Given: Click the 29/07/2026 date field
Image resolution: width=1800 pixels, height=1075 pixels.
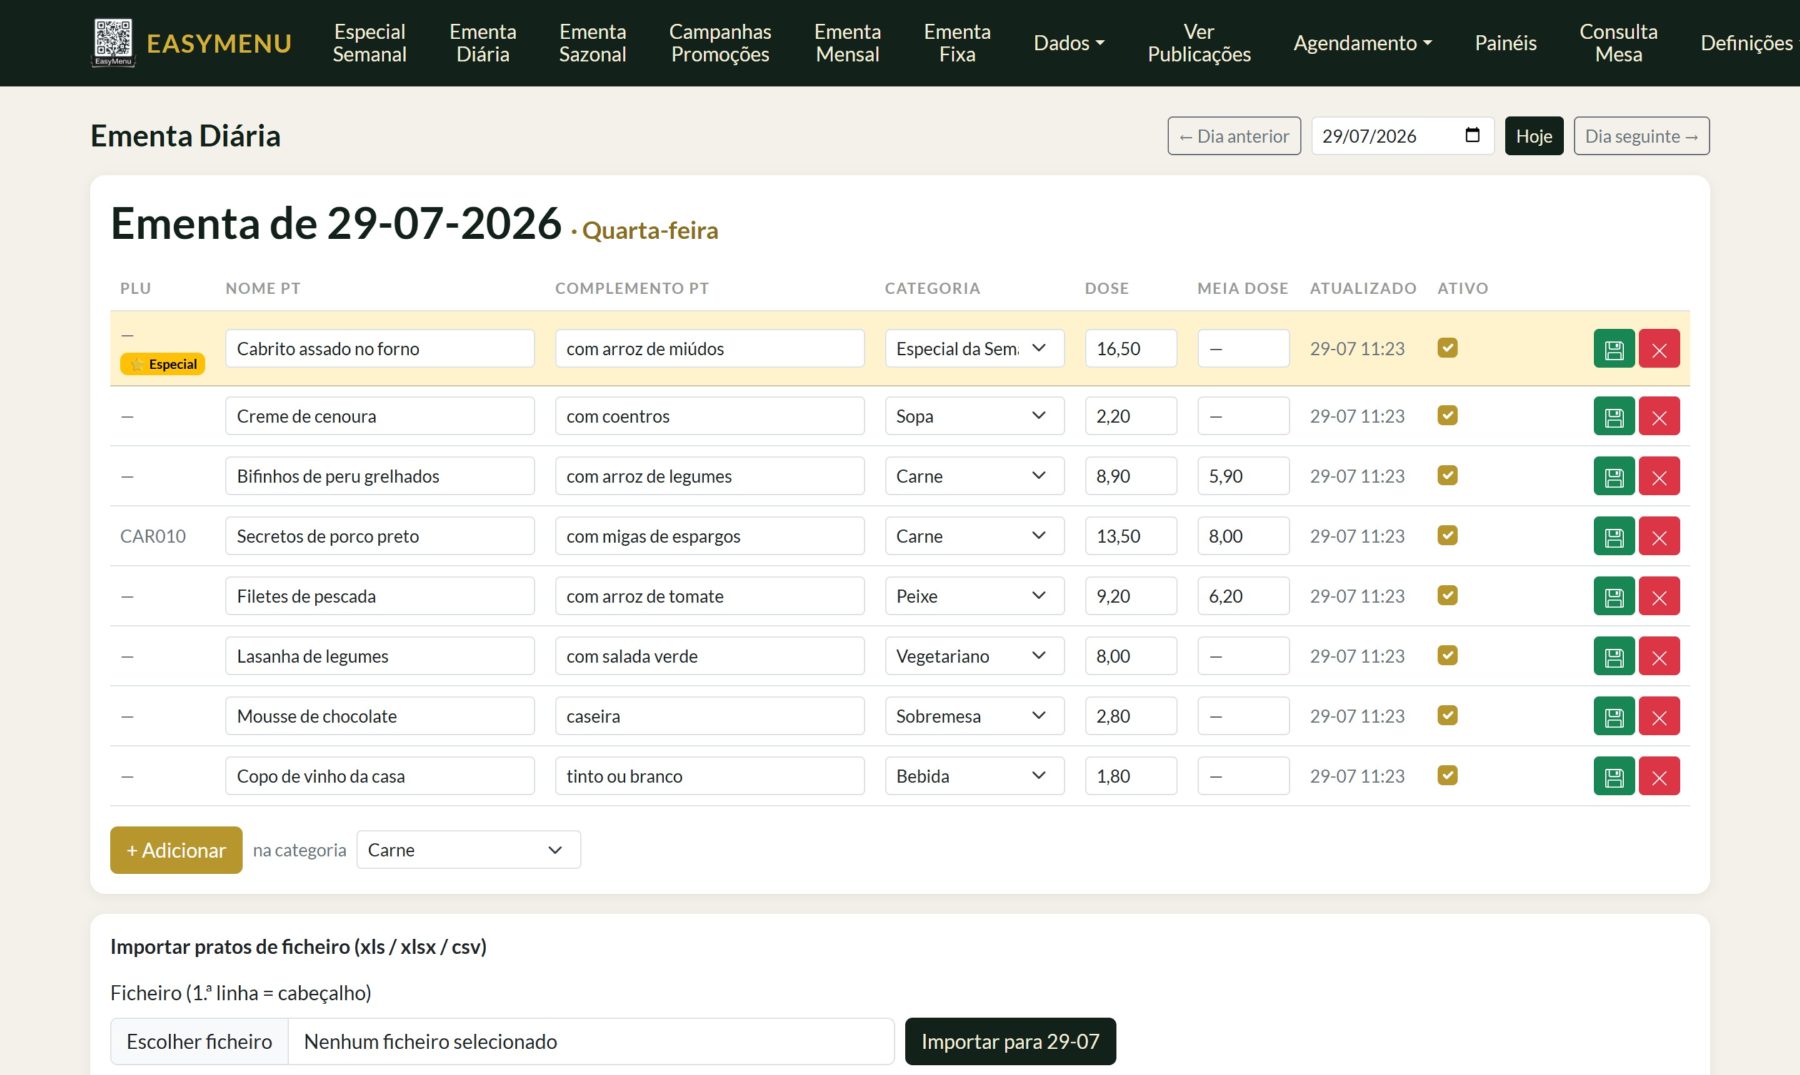Looking at the screenshot, I should coord(1402,136).
